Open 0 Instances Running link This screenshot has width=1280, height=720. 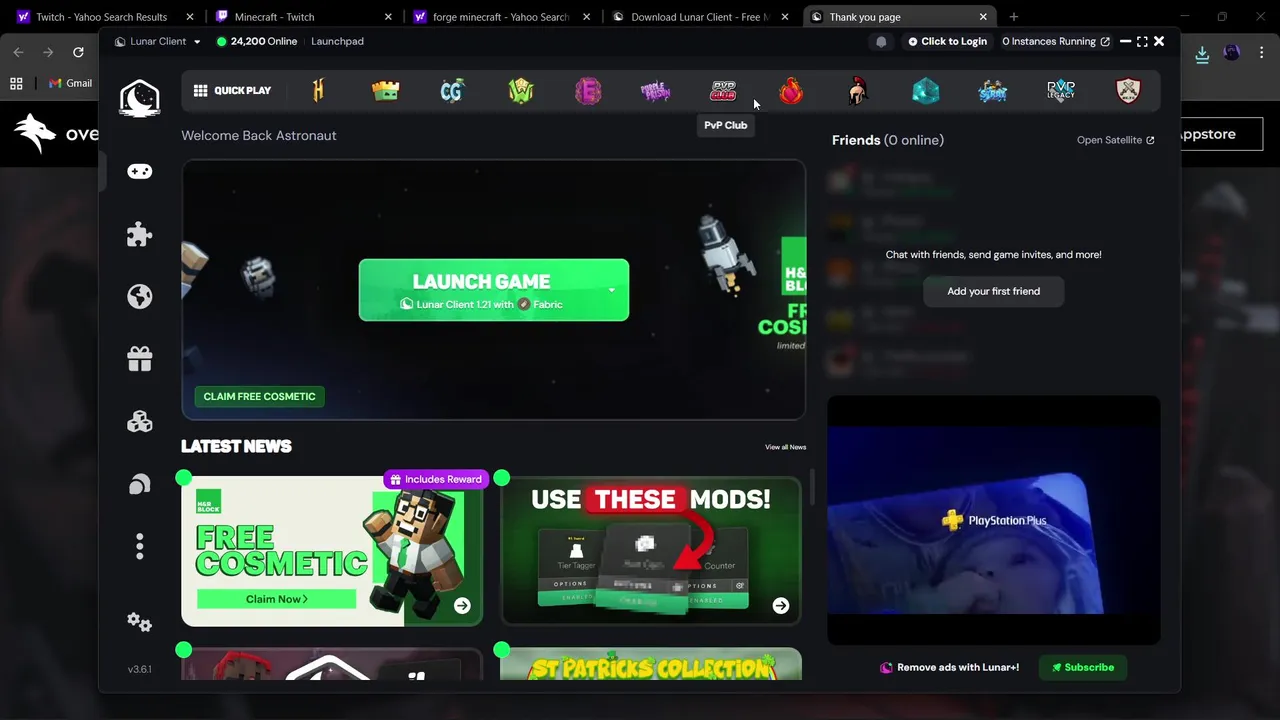[1055, 41]
